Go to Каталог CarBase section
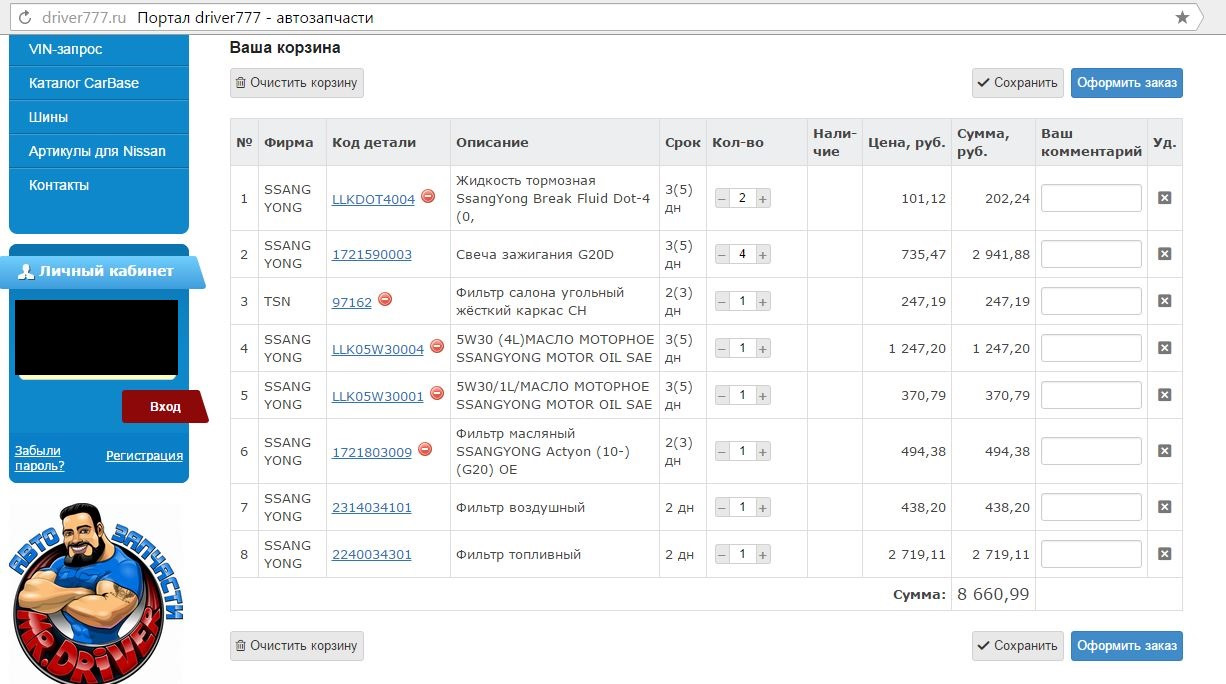 (84, 83)
